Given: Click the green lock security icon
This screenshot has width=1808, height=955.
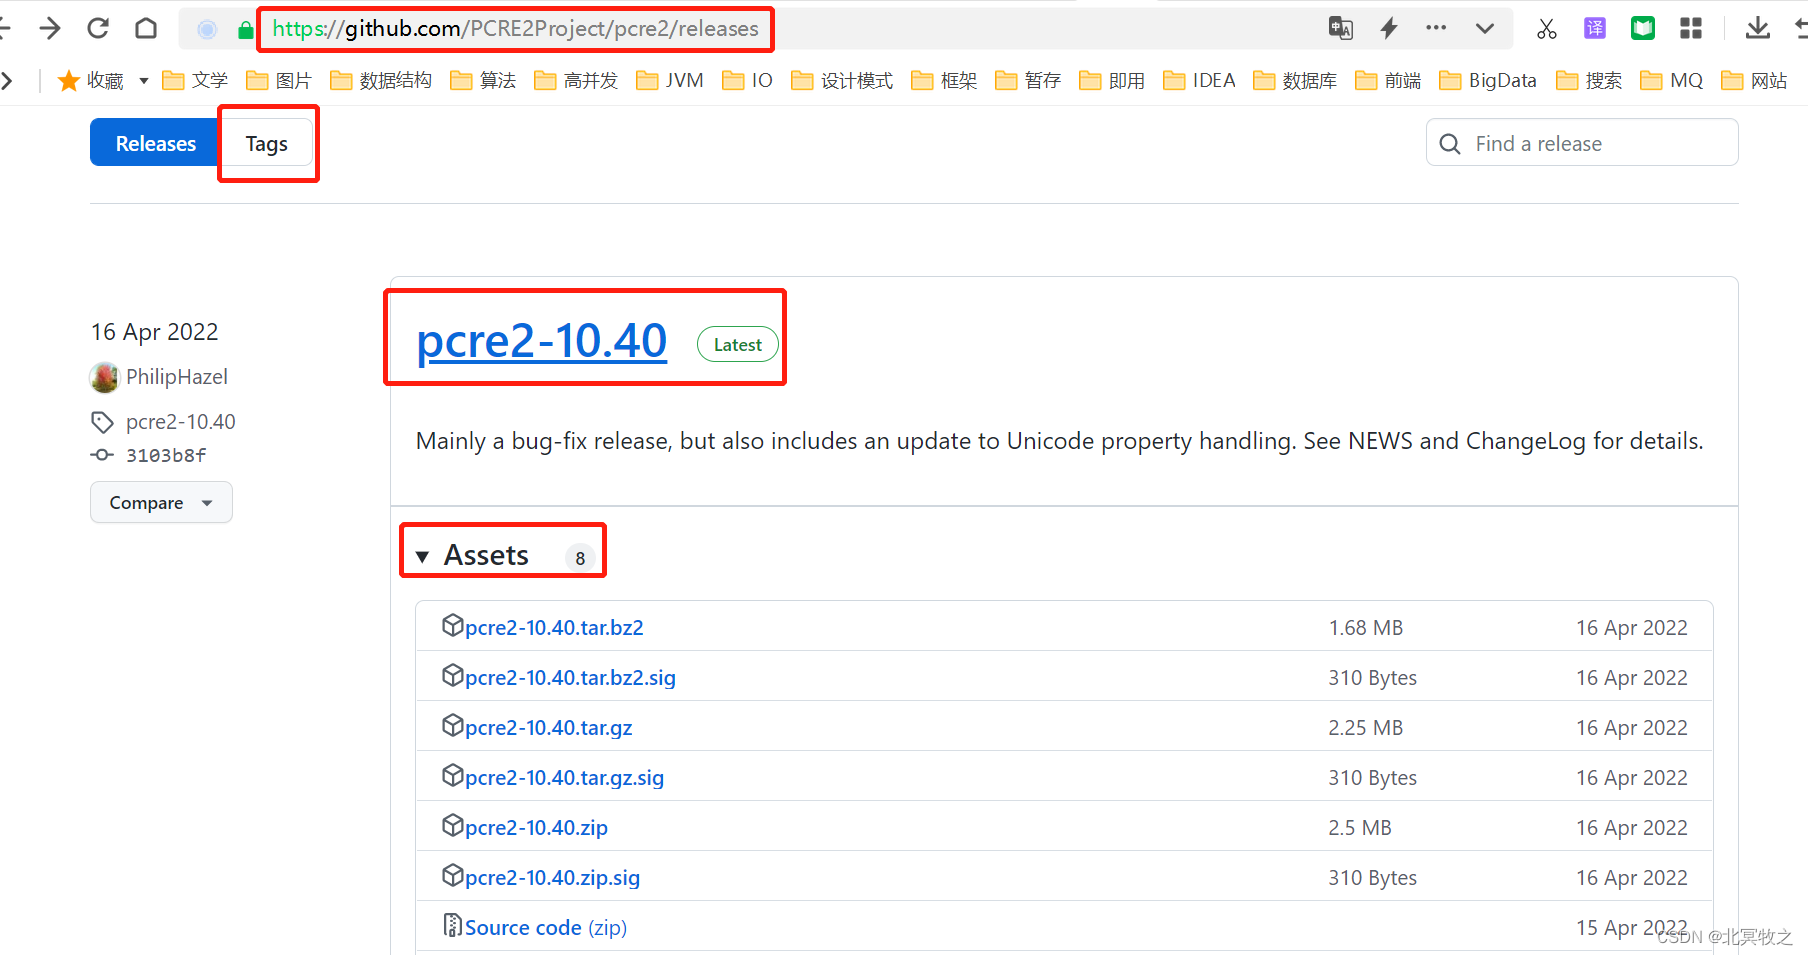Looking at the screenshot, I should click(x=246, y=30).
